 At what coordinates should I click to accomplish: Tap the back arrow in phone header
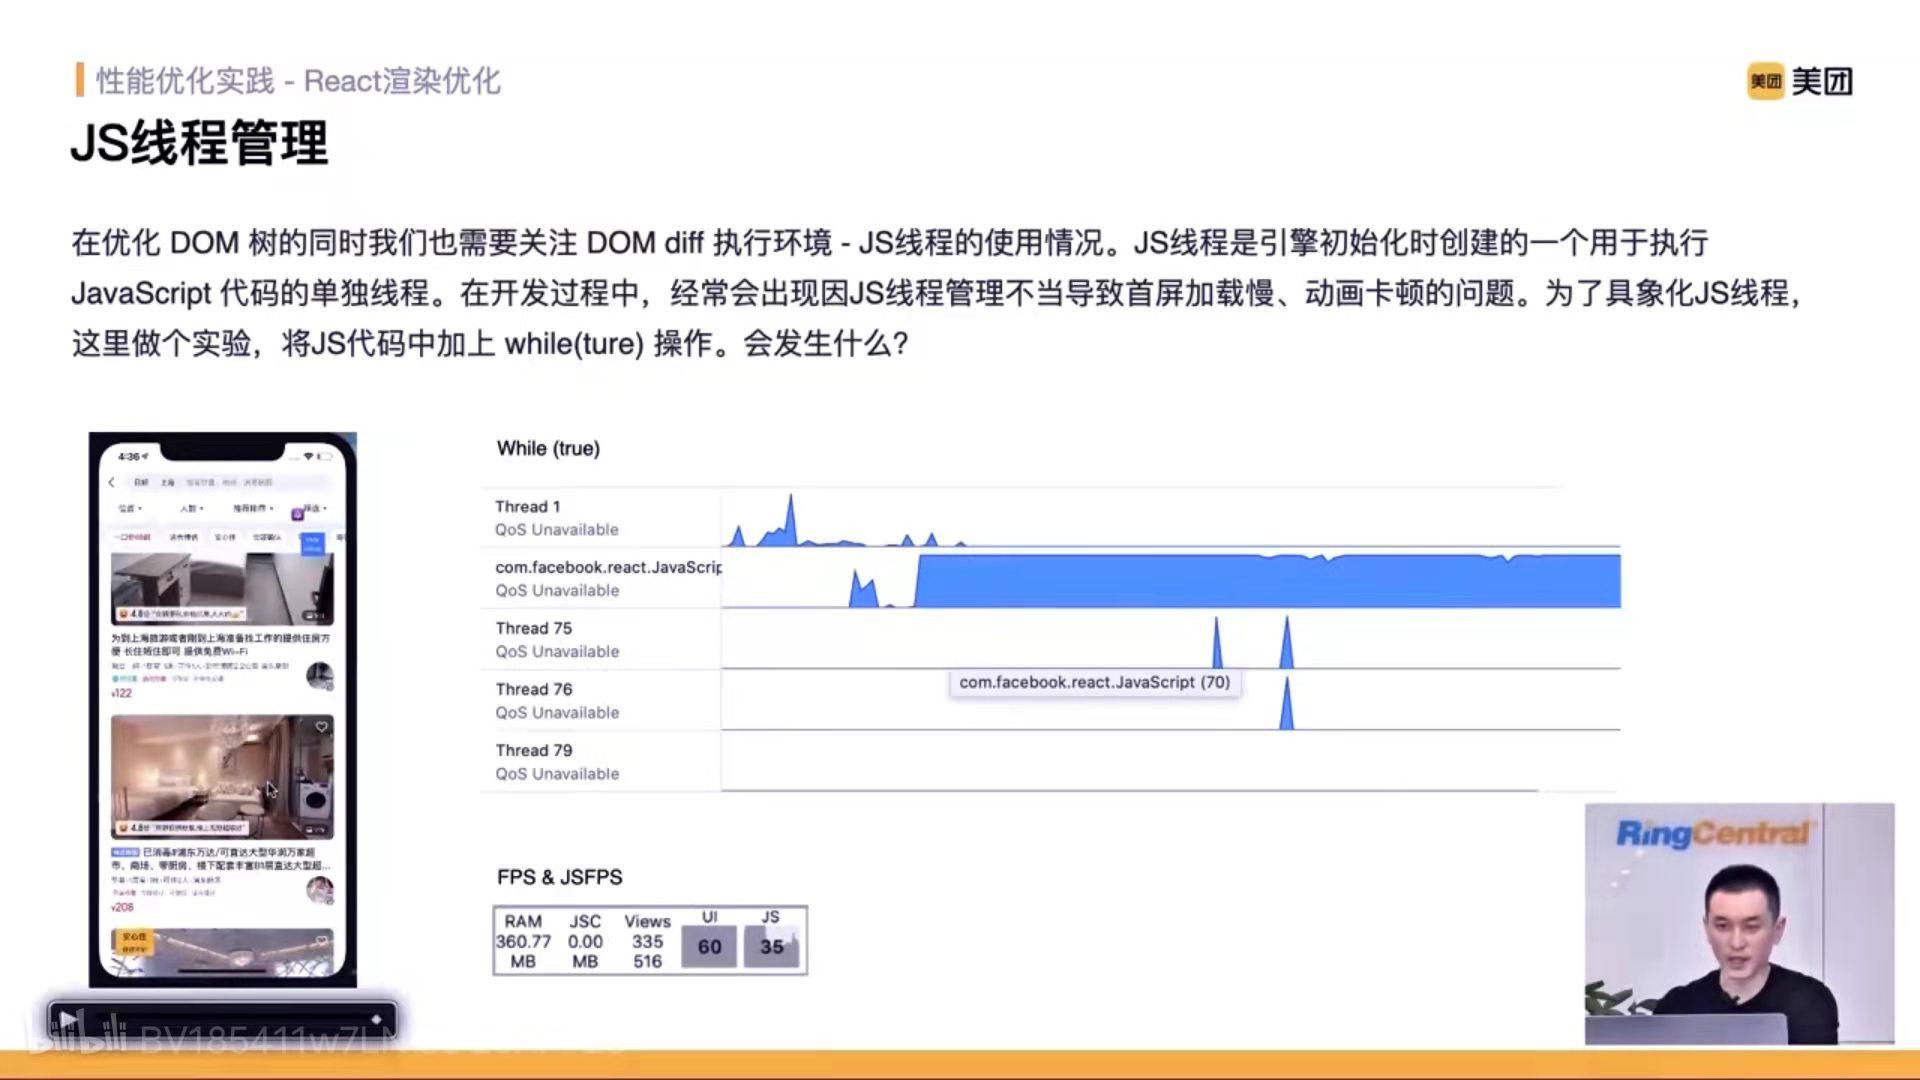pos(112,482)
